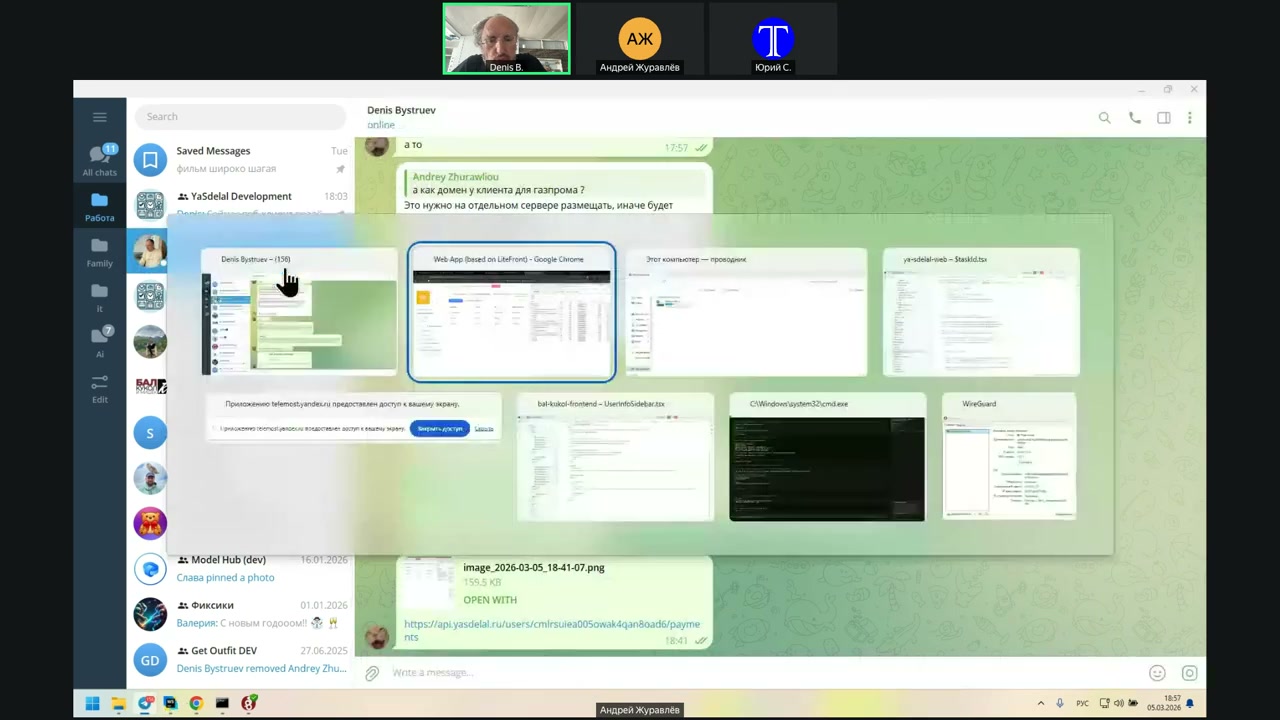Open the Telegram hamburger main menu
The height and width of the screenshot is (720, 1280).
click(x=99, y=117)
